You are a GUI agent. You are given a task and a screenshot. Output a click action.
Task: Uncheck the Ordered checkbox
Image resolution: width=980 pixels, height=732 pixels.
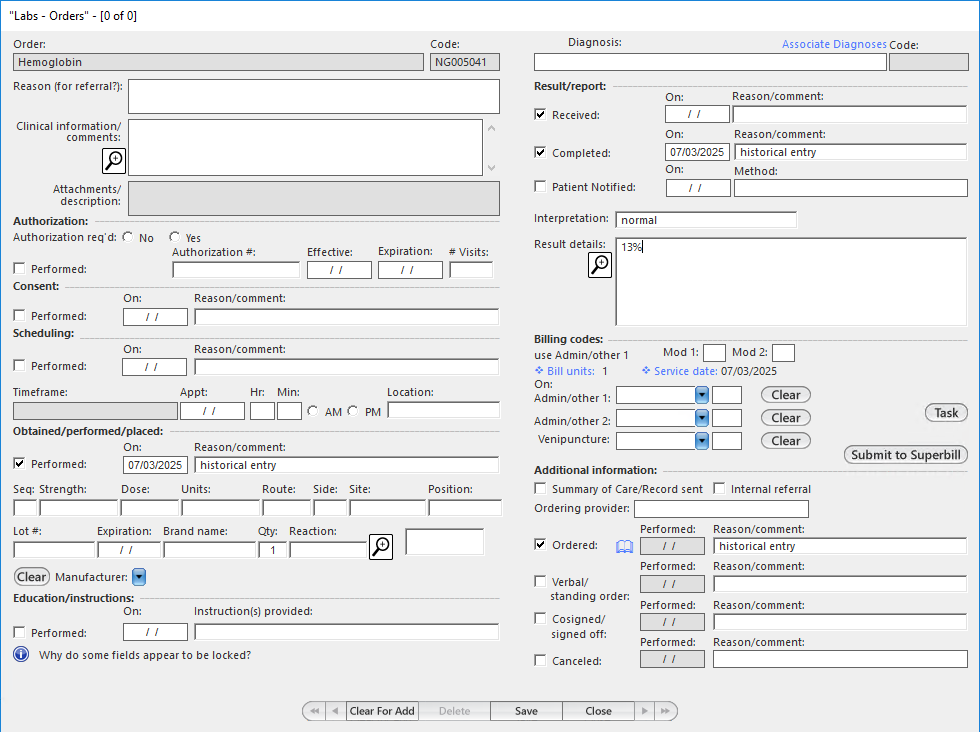(x=541, y=544)
